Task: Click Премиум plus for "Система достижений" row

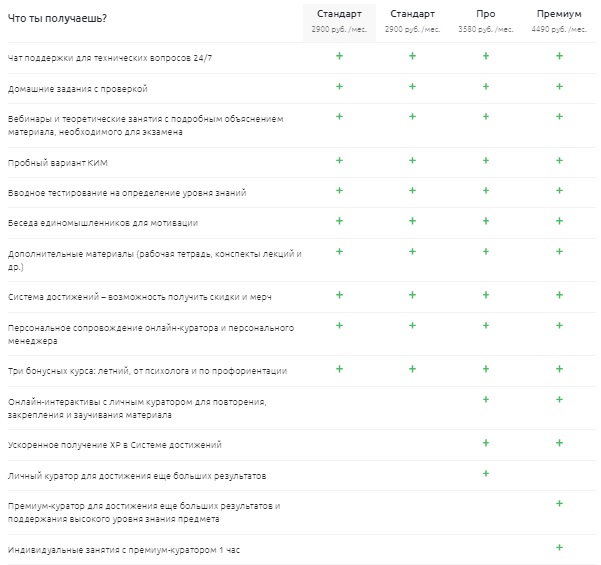Action: click(x=559, y=295)
